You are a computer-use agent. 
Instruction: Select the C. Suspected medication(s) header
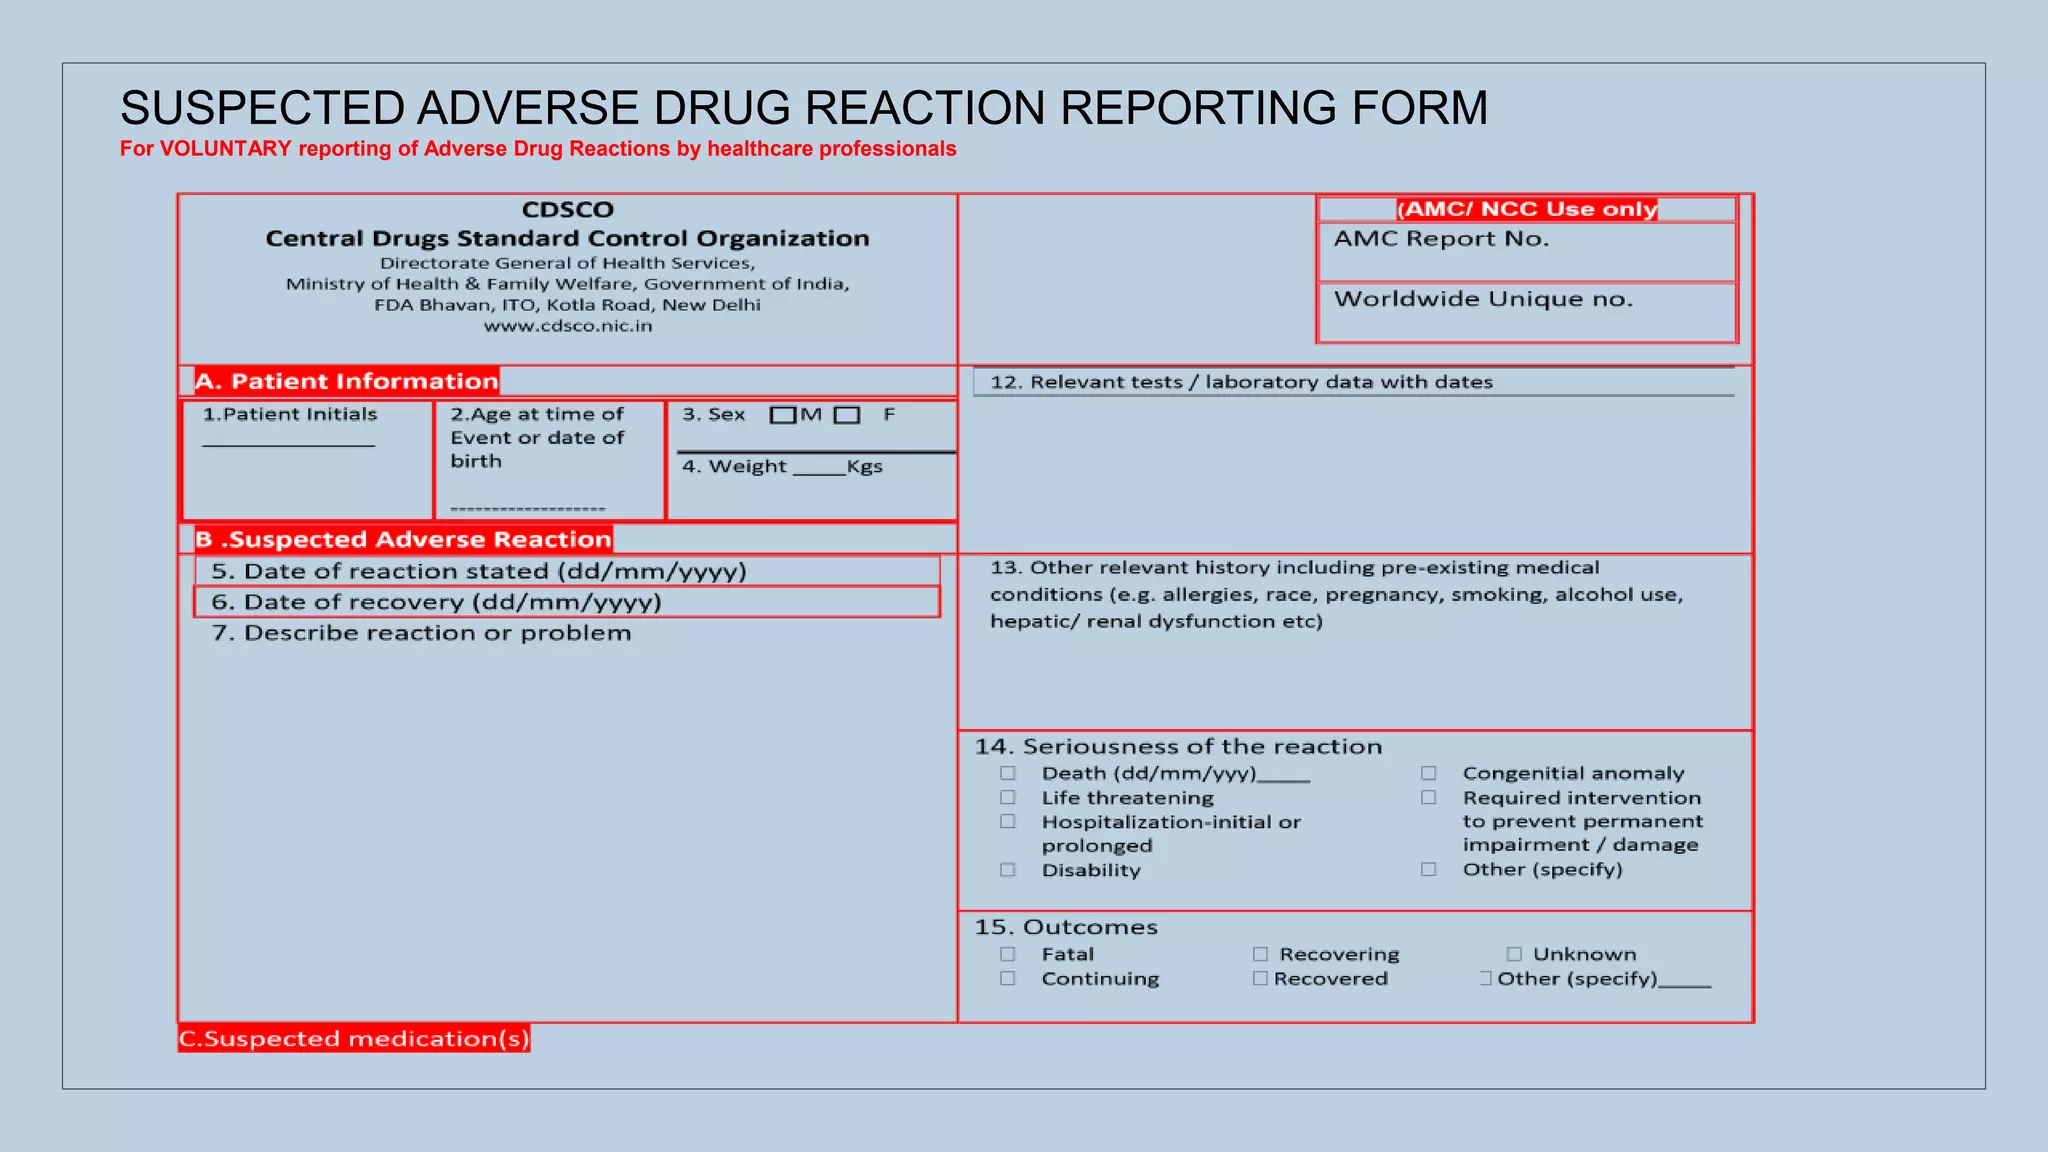tap(354, 1039)
